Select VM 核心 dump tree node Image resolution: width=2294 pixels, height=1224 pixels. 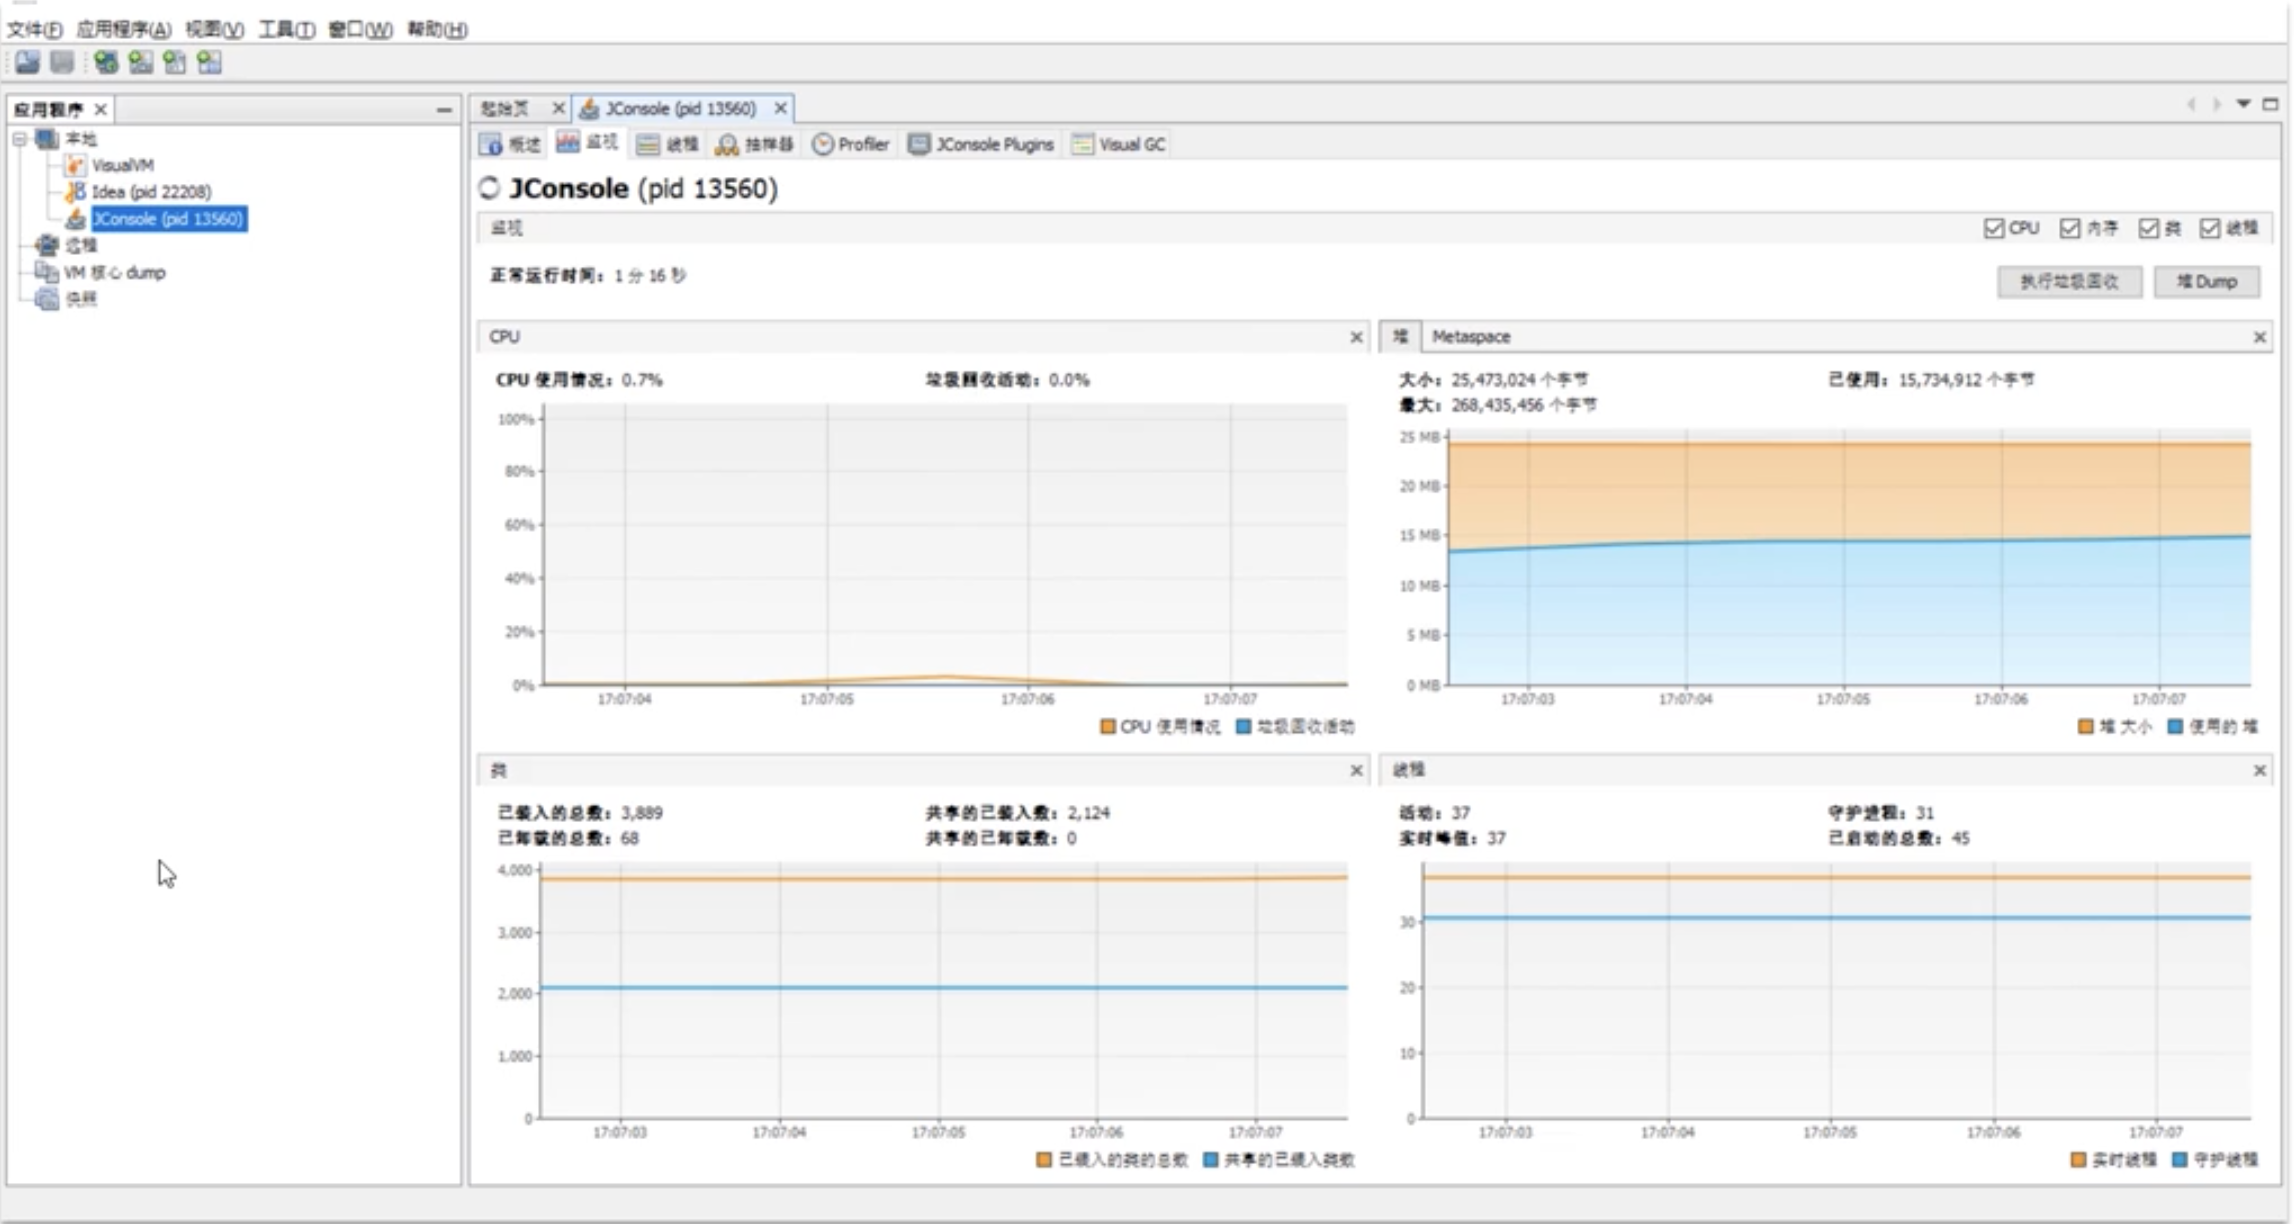click(x=115, y=272)
